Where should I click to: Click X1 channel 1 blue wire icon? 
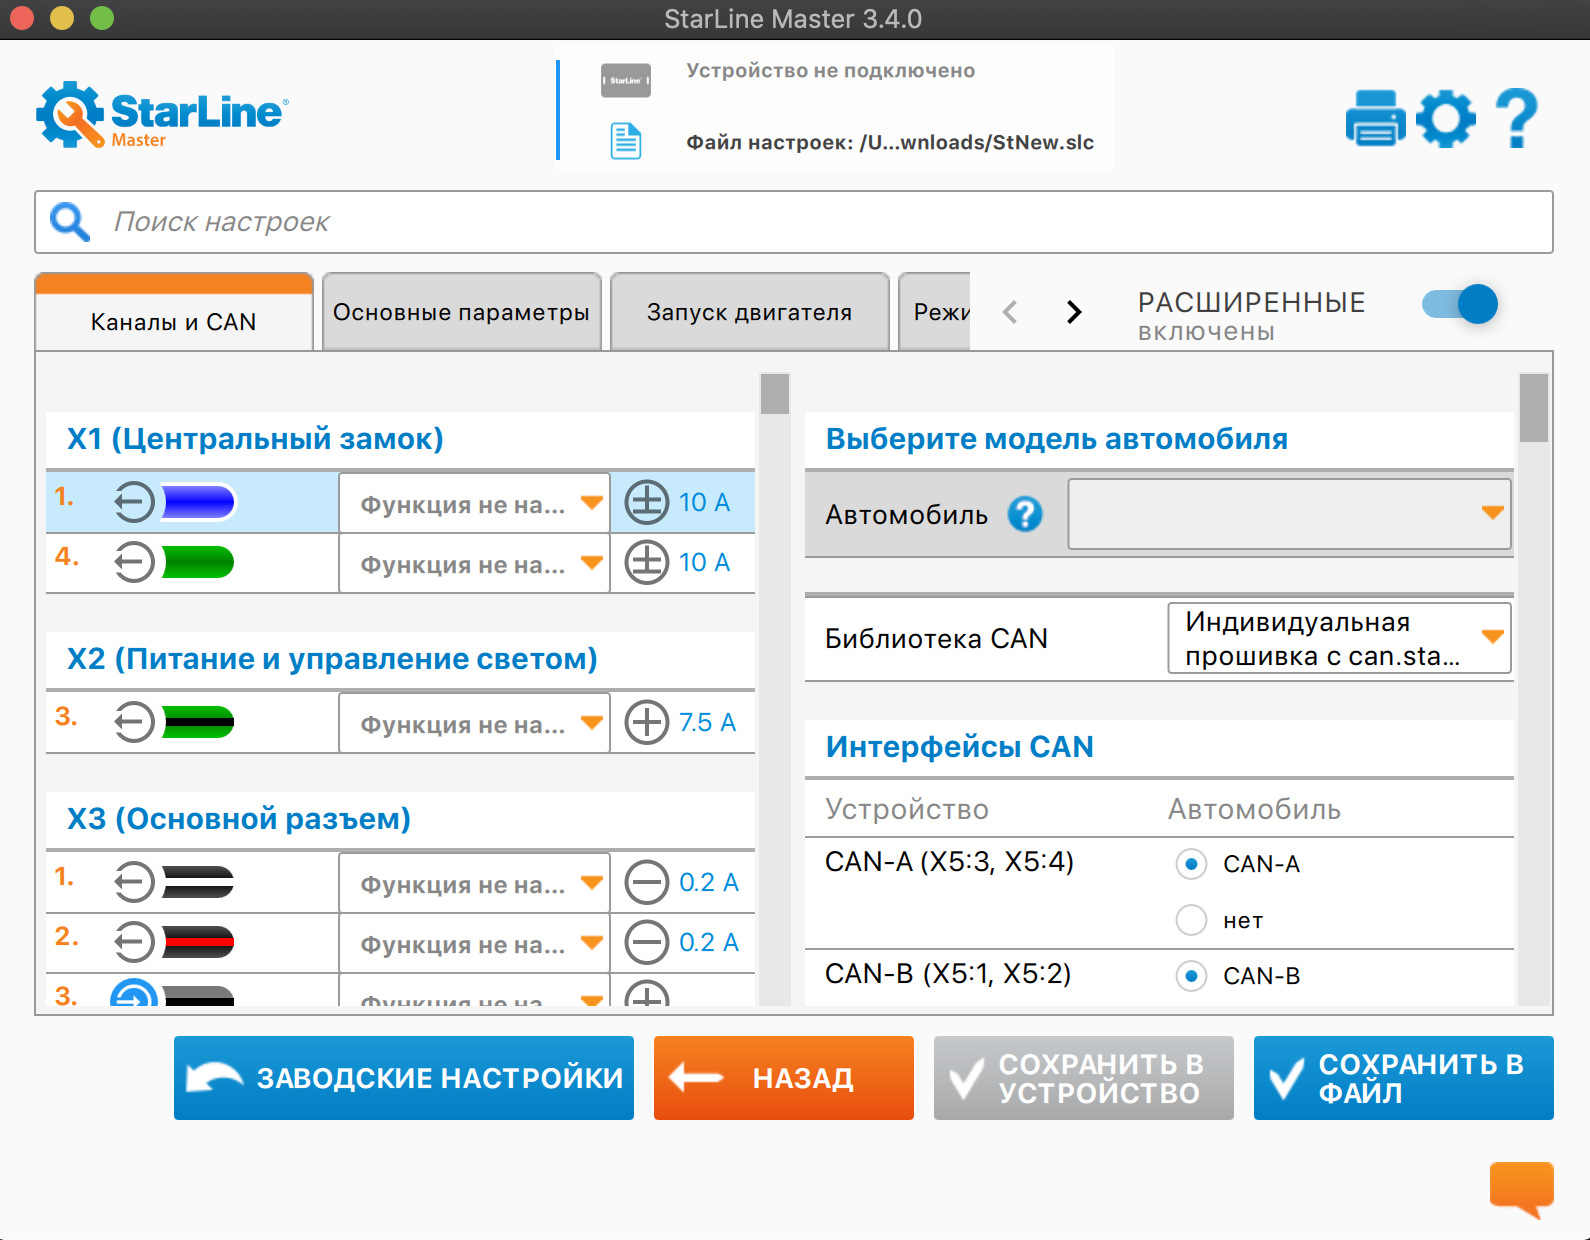click(x=198, y=502)
